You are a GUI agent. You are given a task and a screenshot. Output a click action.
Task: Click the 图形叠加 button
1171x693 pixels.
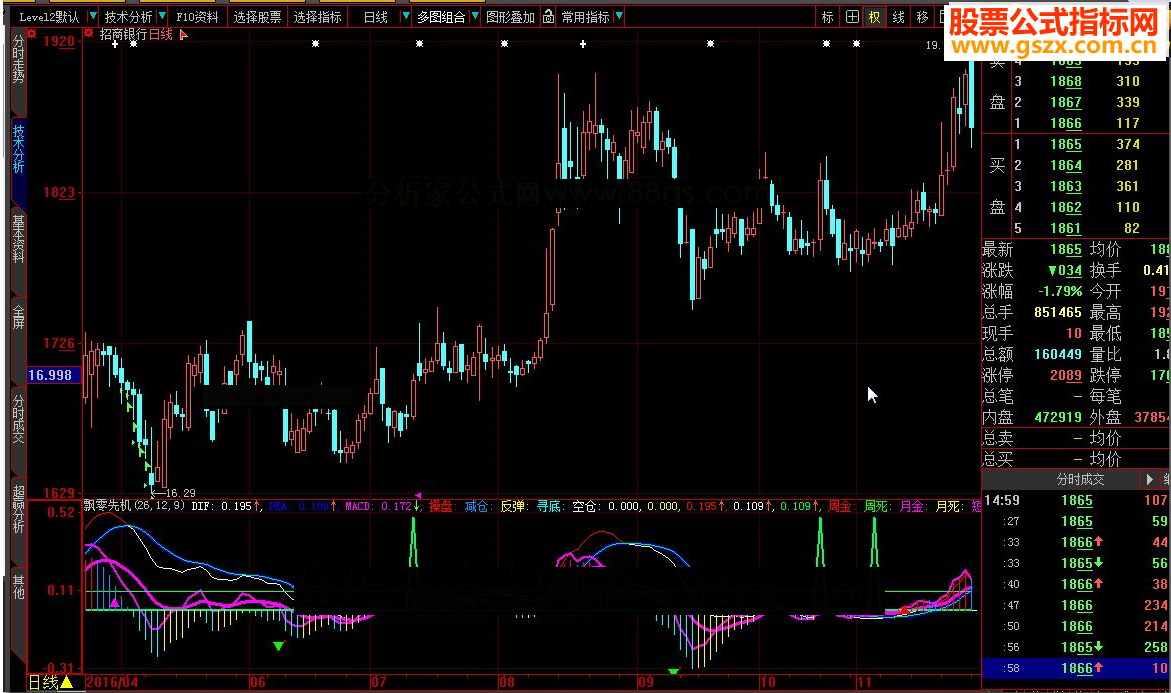509,17
